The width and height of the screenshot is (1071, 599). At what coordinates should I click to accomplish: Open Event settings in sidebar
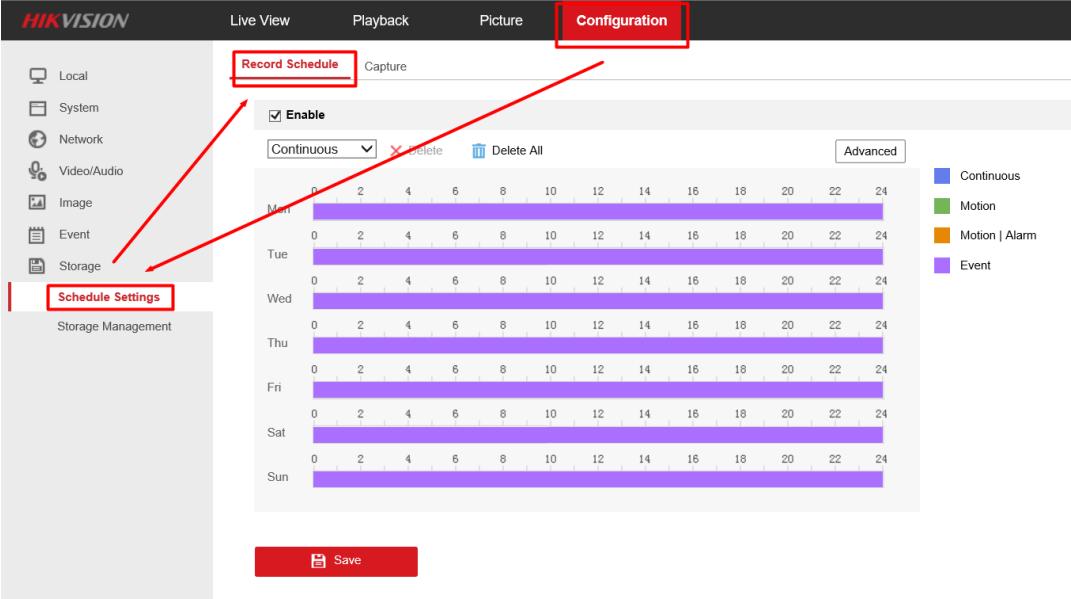pos(74,234)
